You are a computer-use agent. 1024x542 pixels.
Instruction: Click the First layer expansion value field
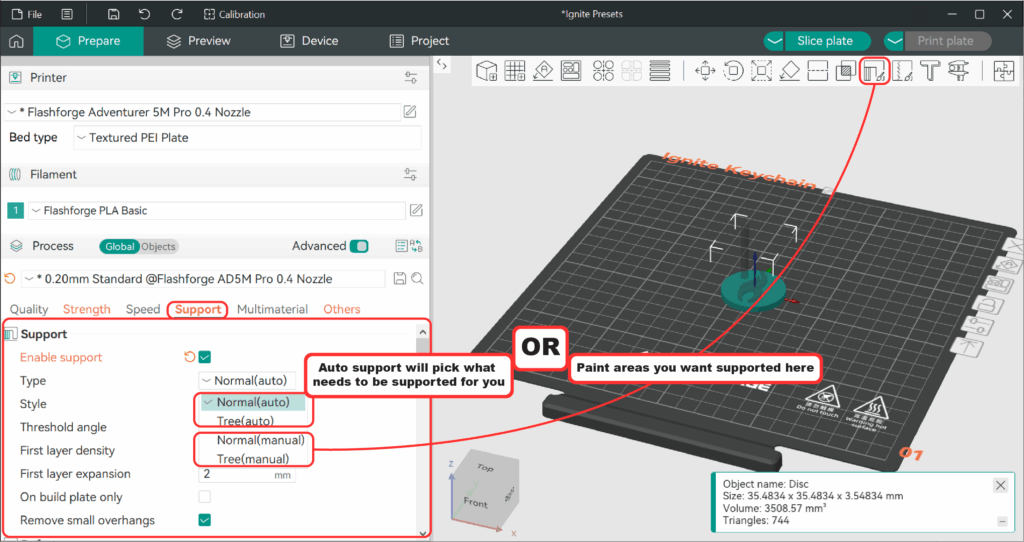[247, 474]
